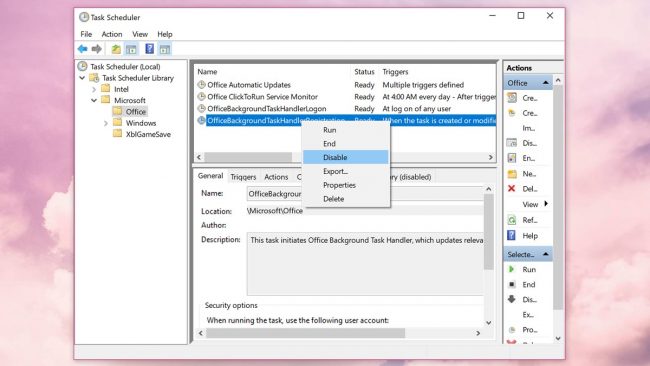Open the View menu in menu bar

(140, 34)
